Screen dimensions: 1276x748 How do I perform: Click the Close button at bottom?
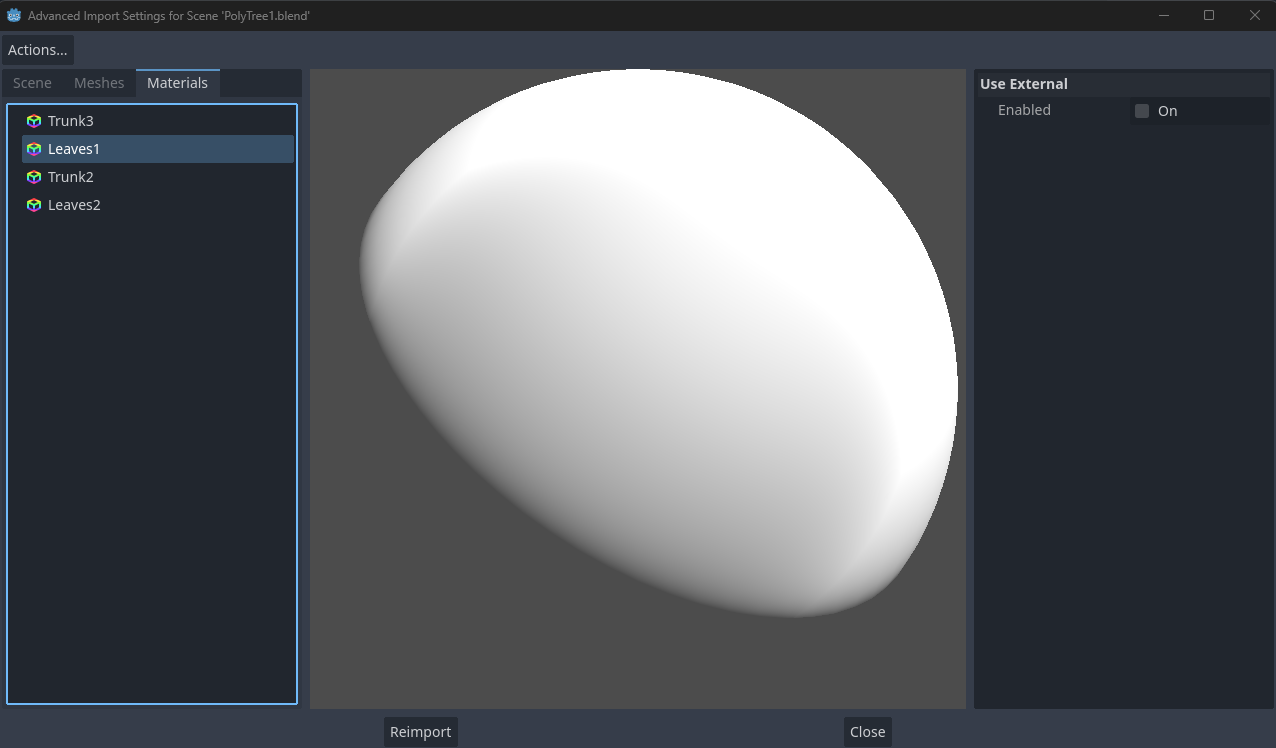coord(867,732)
